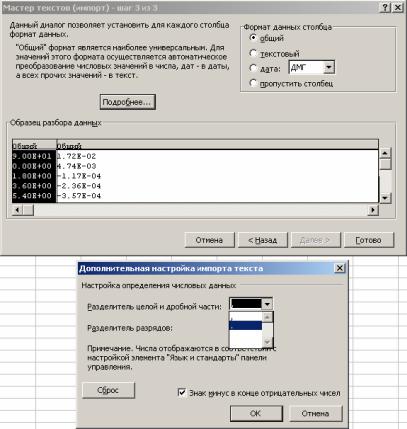Click the dropdown list scroll down arrow

(x=267, y=342)
